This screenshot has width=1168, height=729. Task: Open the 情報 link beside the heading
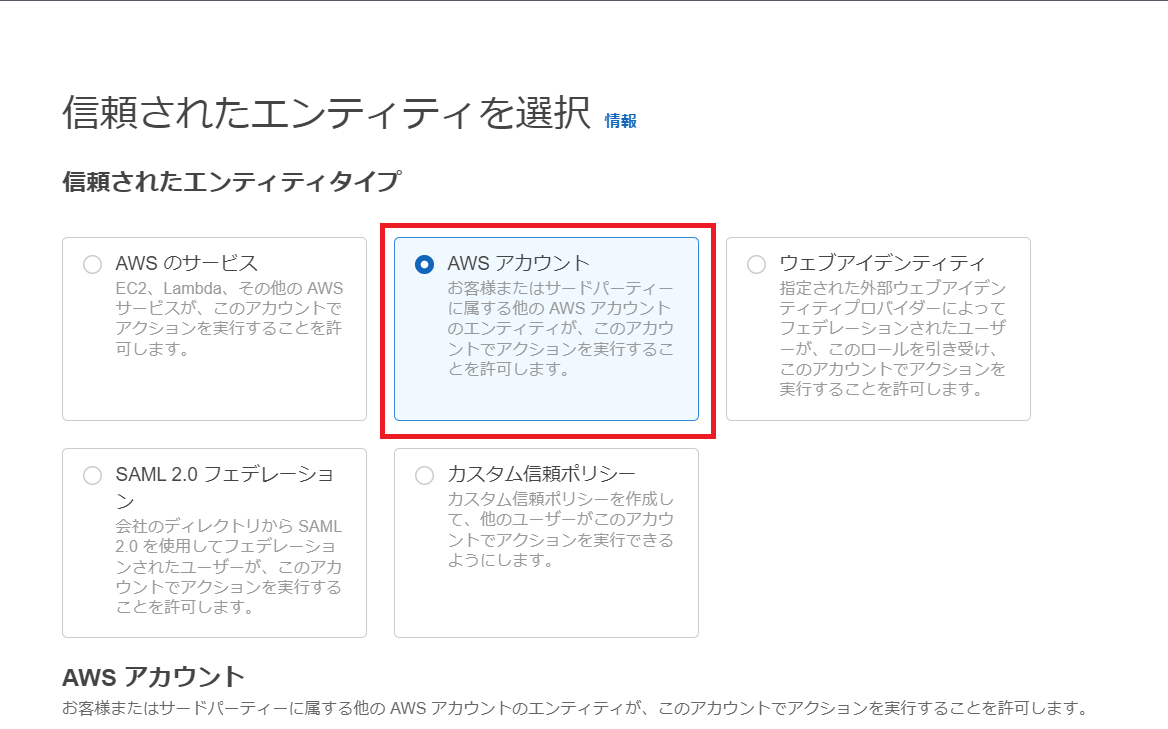(620, 121)
